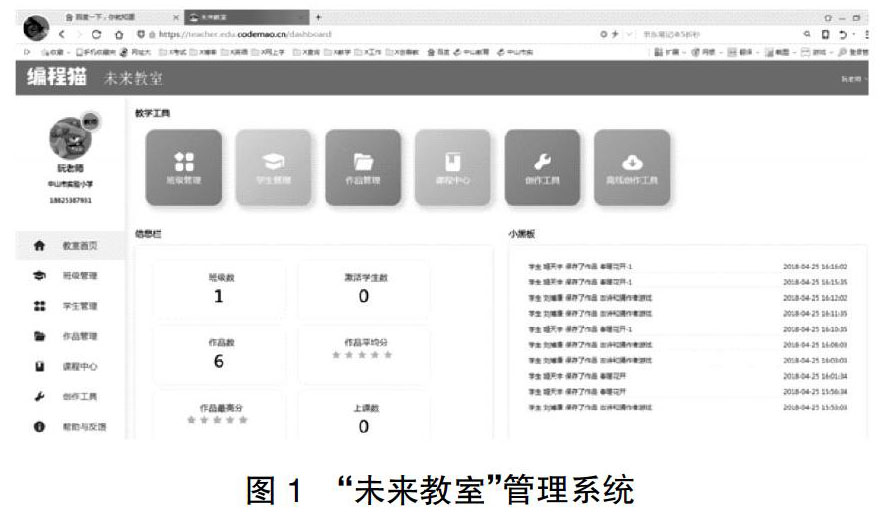
Task: Open the 离线创作工具 cloud download tile
Action: point(632,168)
